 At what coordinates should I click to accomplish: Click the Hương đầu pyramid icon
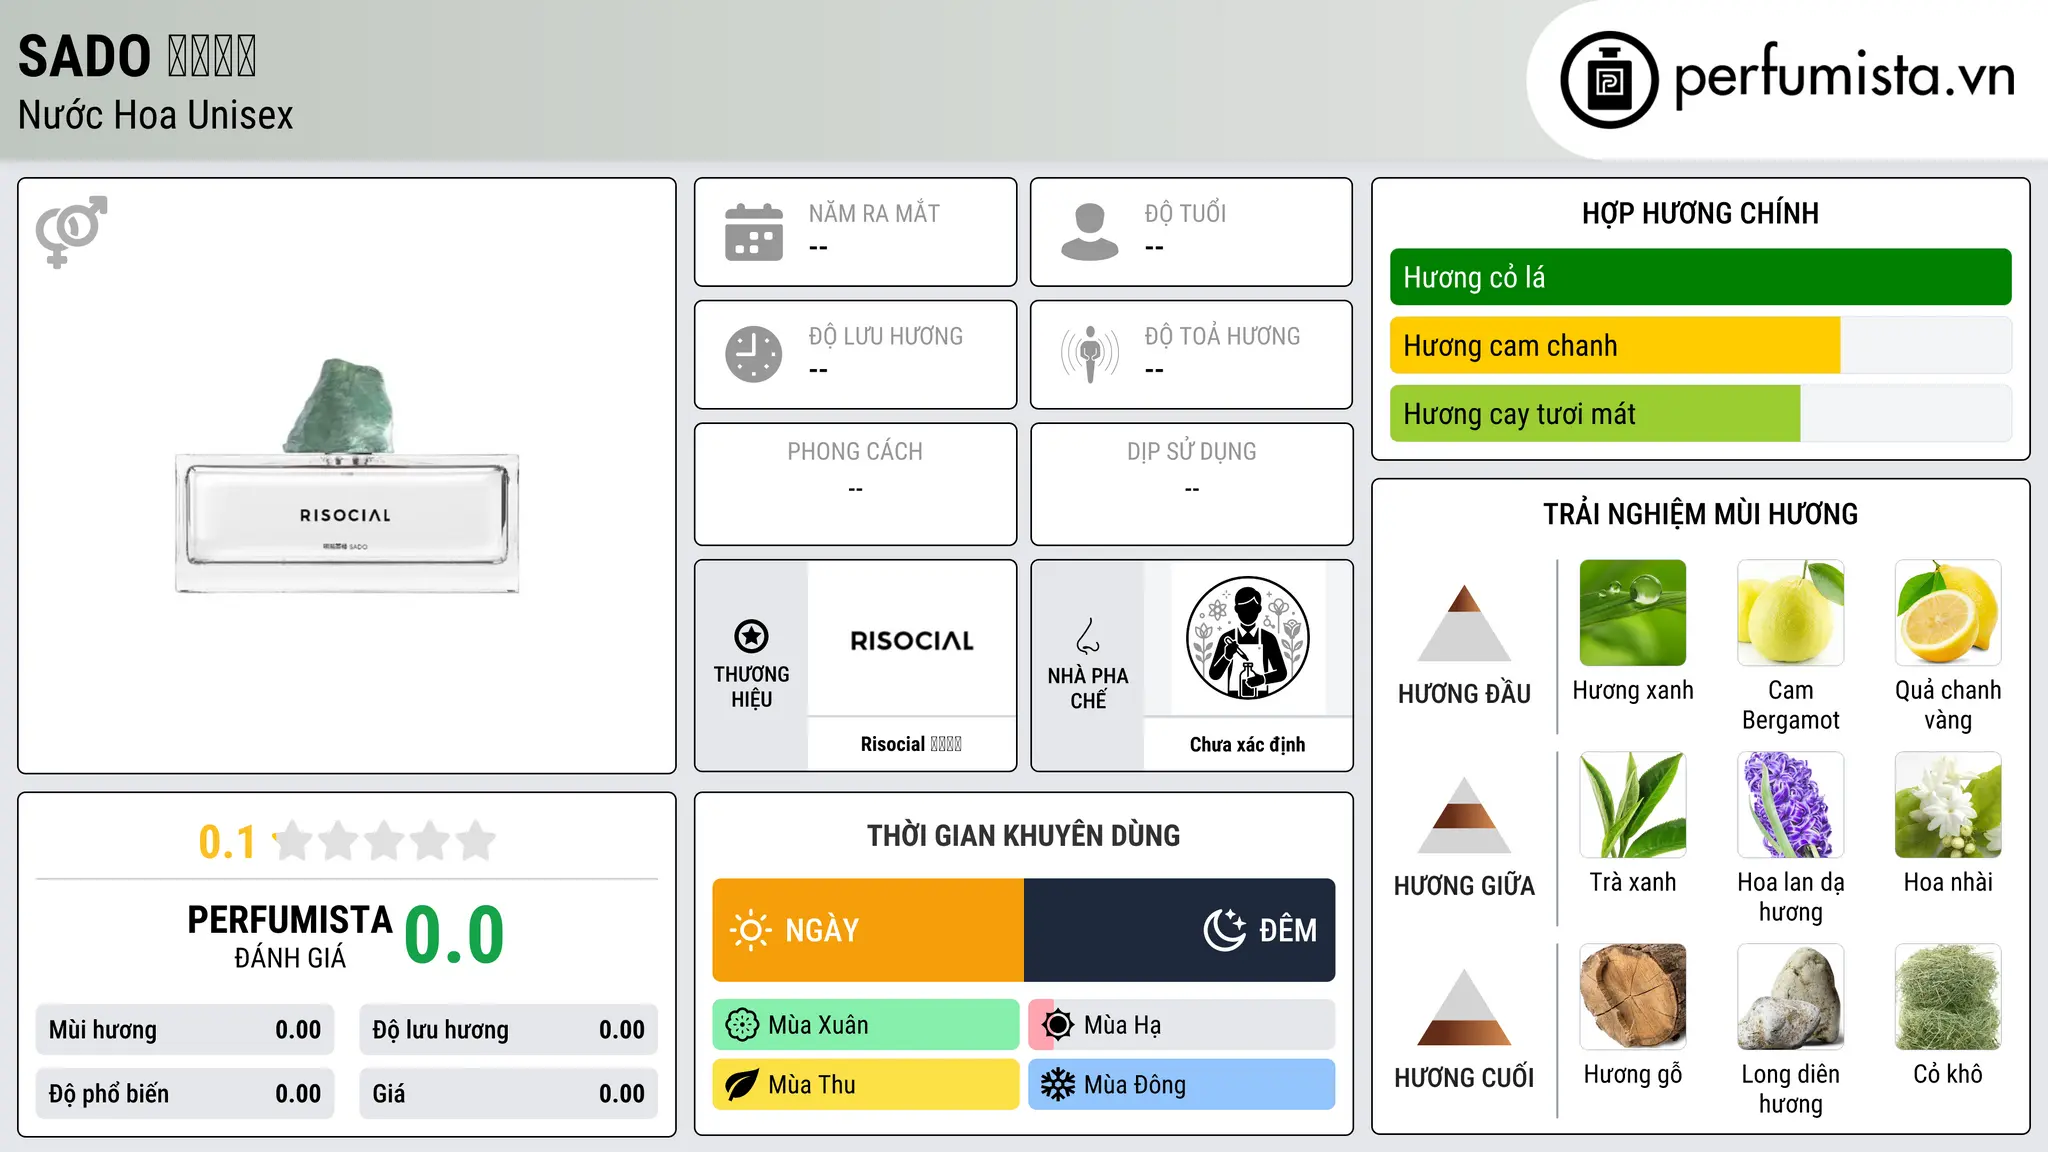pyautogui.click(x=1464, y=623)
